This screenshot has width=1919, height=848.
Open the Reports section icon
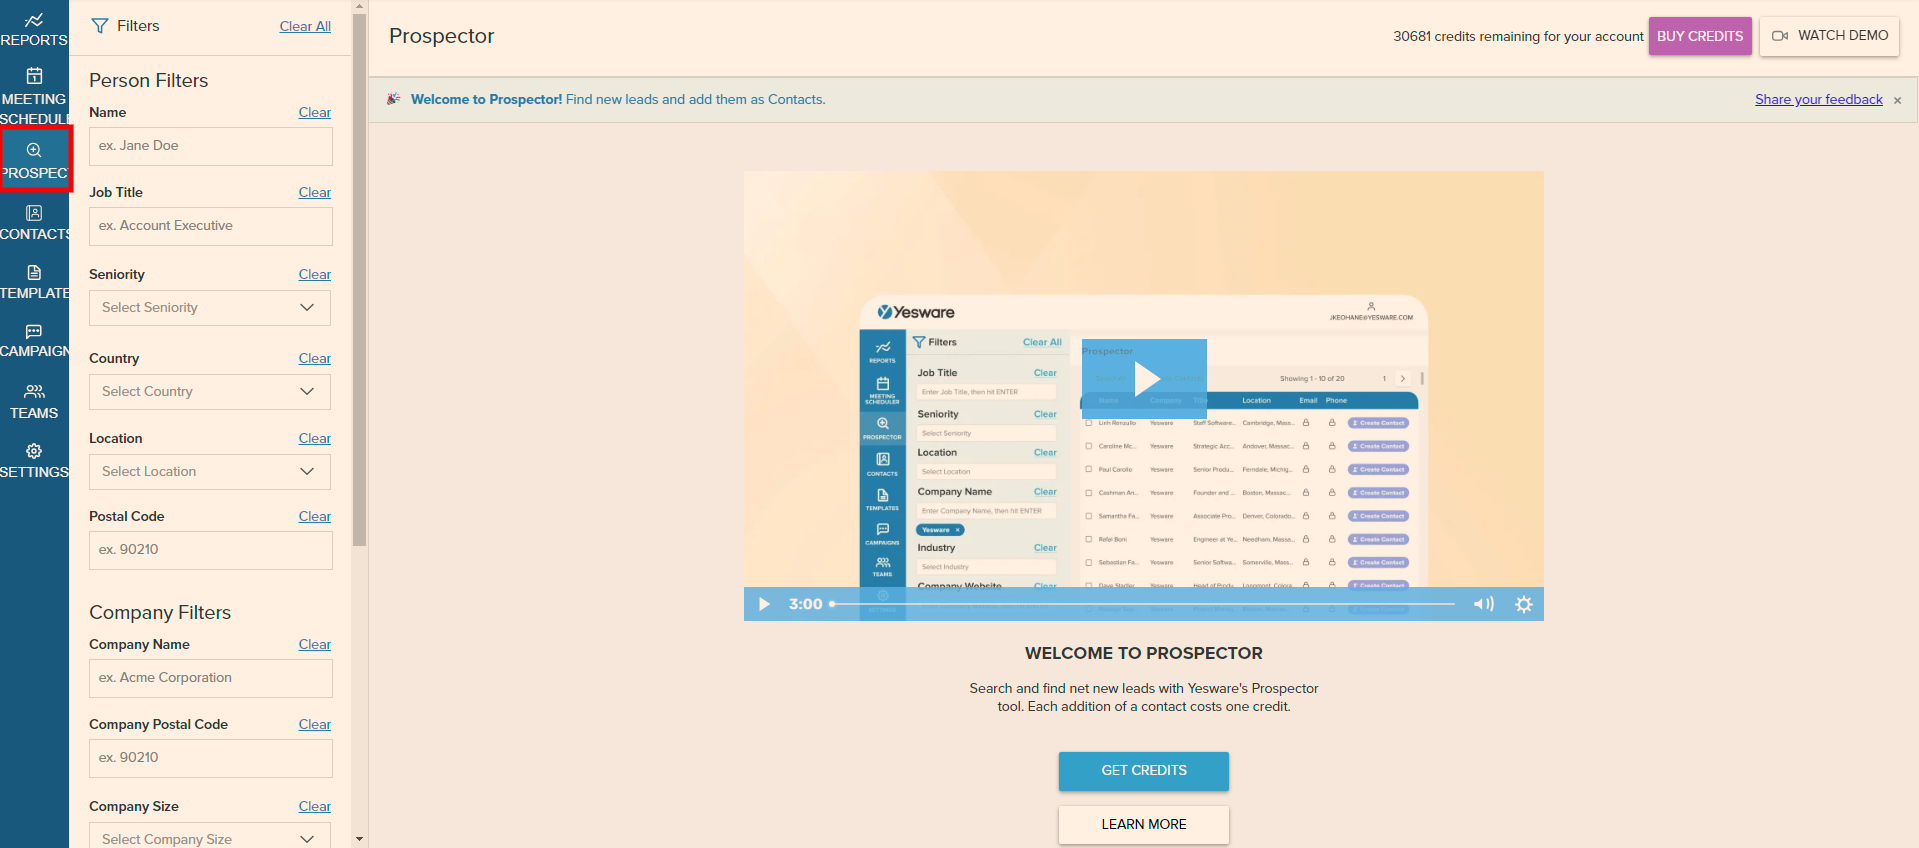click(34, 20)
